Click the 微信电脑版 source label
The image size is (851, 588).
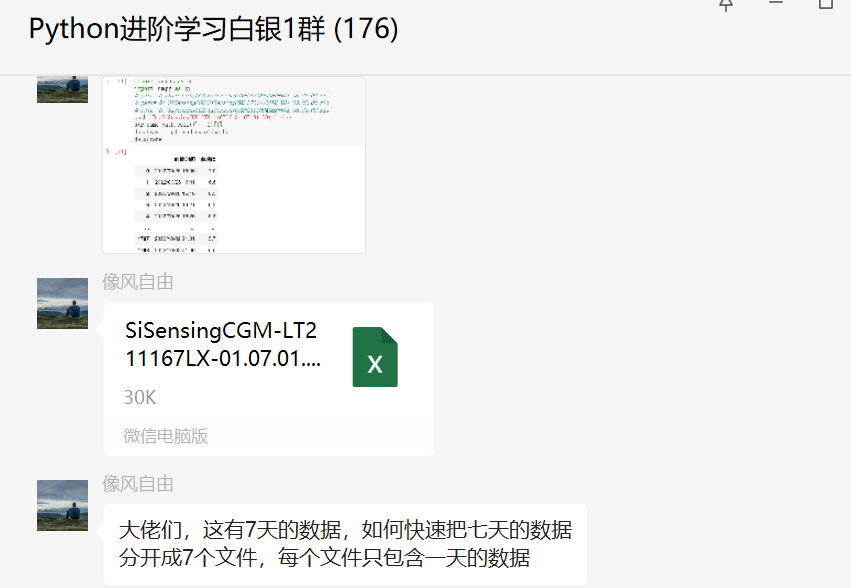pos(166,436)
